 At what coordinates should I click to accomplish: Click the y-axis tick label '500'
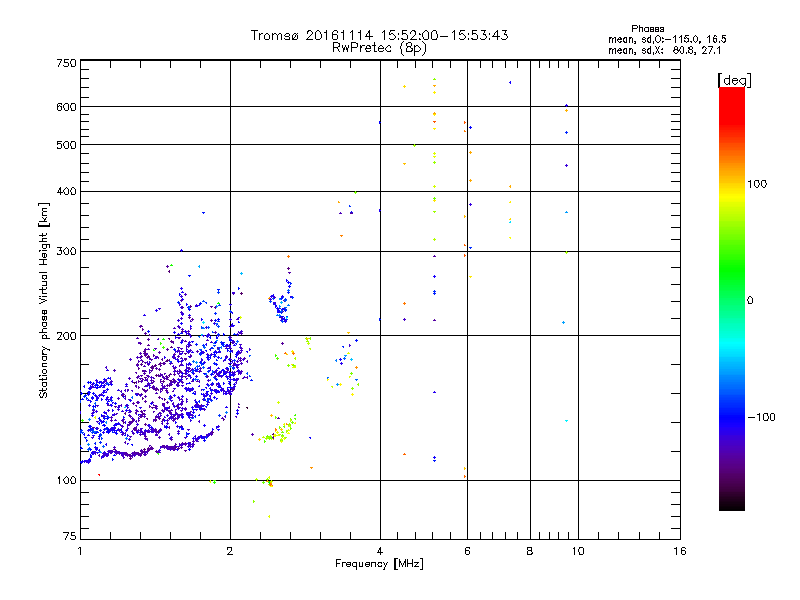tap(67, 145)
